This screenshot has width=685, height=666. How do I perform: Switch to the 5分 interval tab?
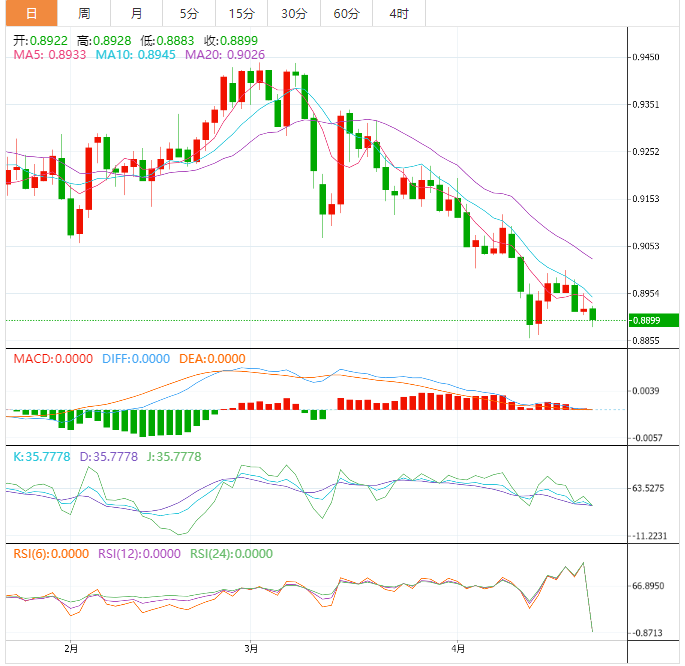click(x=189, y=14)
